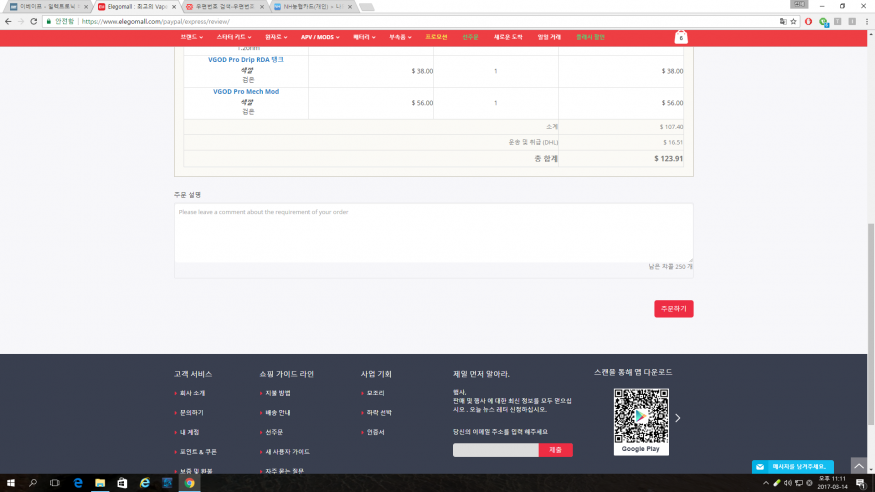Bookmark this page with the star icon
875x492 pixels.
coord(793,21)
